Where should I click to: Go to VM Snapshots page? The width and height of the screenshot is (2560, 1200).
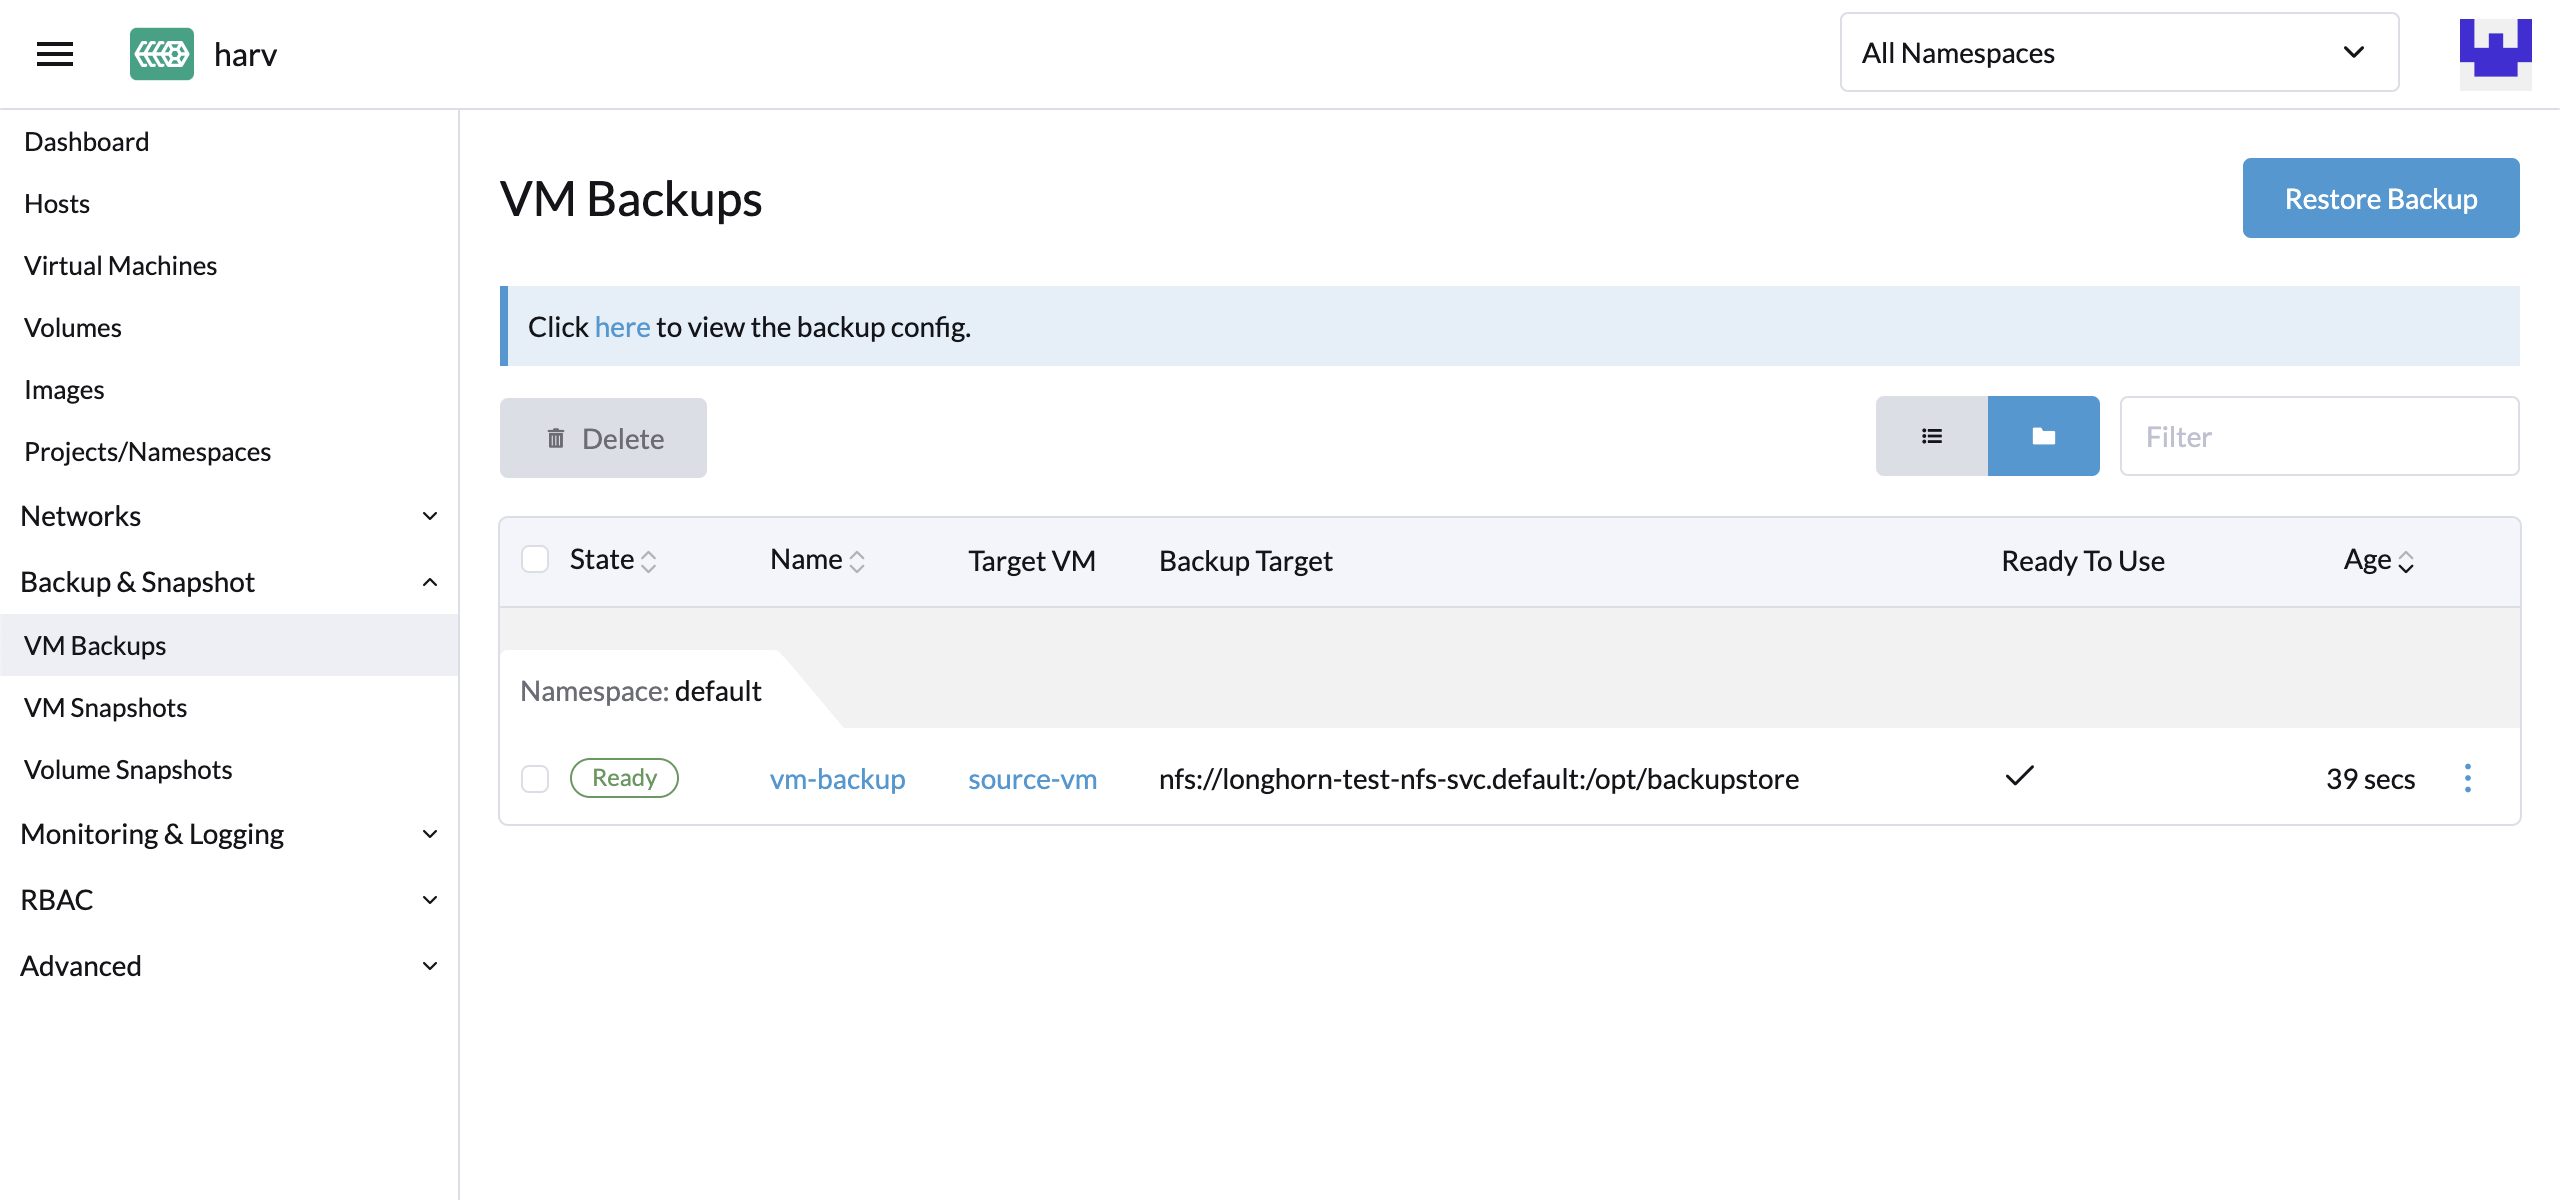pyautogui.click(x=105, y=707)
